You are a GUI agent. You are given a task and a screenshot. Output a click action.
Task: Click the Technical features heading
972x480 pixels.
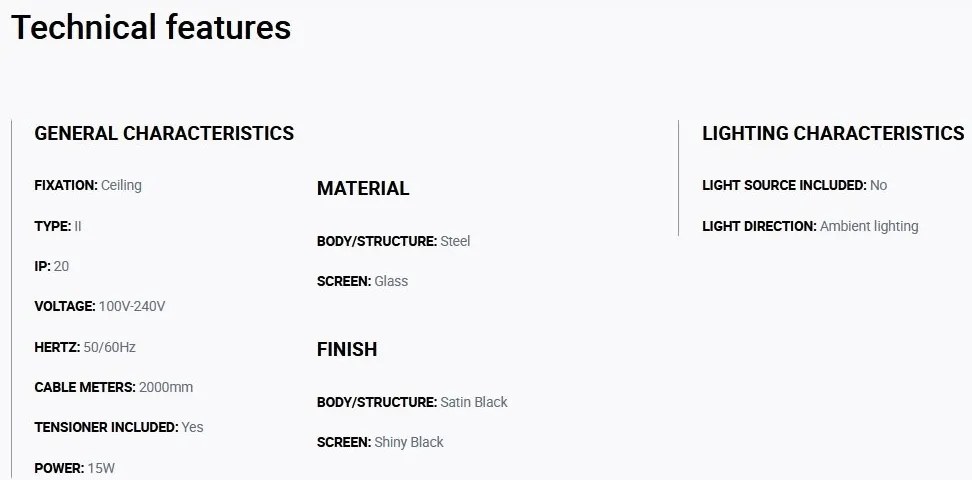(x=151, y=27)
